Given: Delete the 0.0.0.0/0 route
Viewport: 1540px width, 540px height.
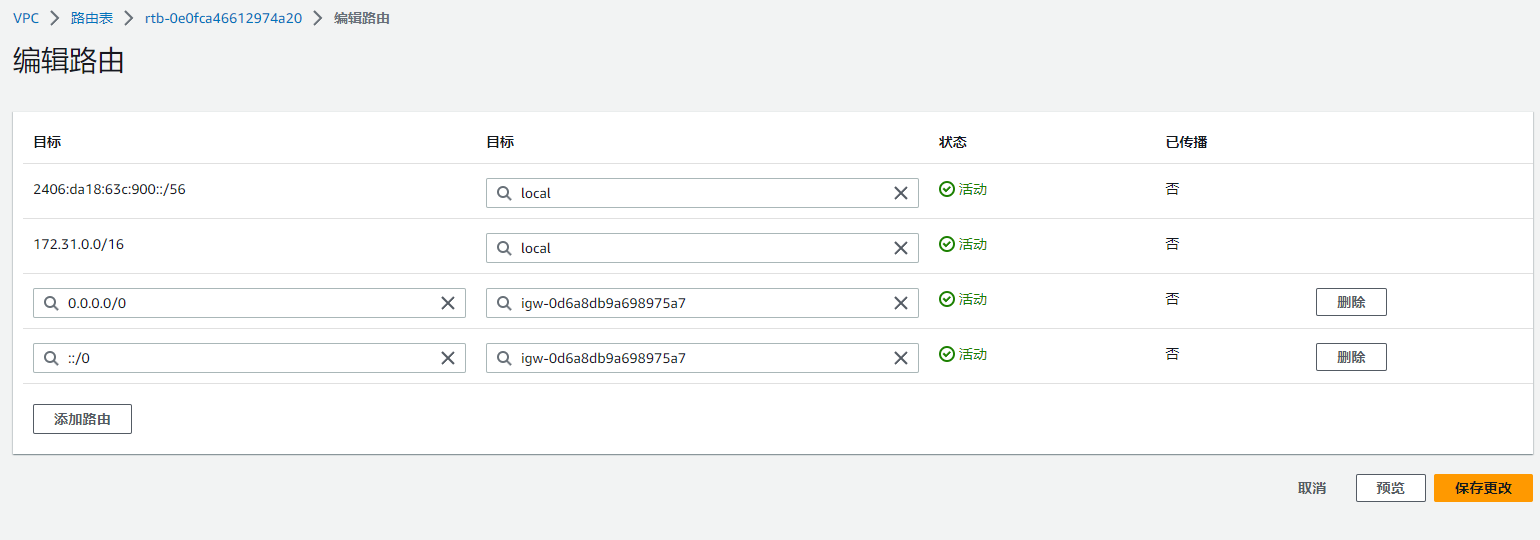Looking at the screenshot, I should coord(1350,302).
